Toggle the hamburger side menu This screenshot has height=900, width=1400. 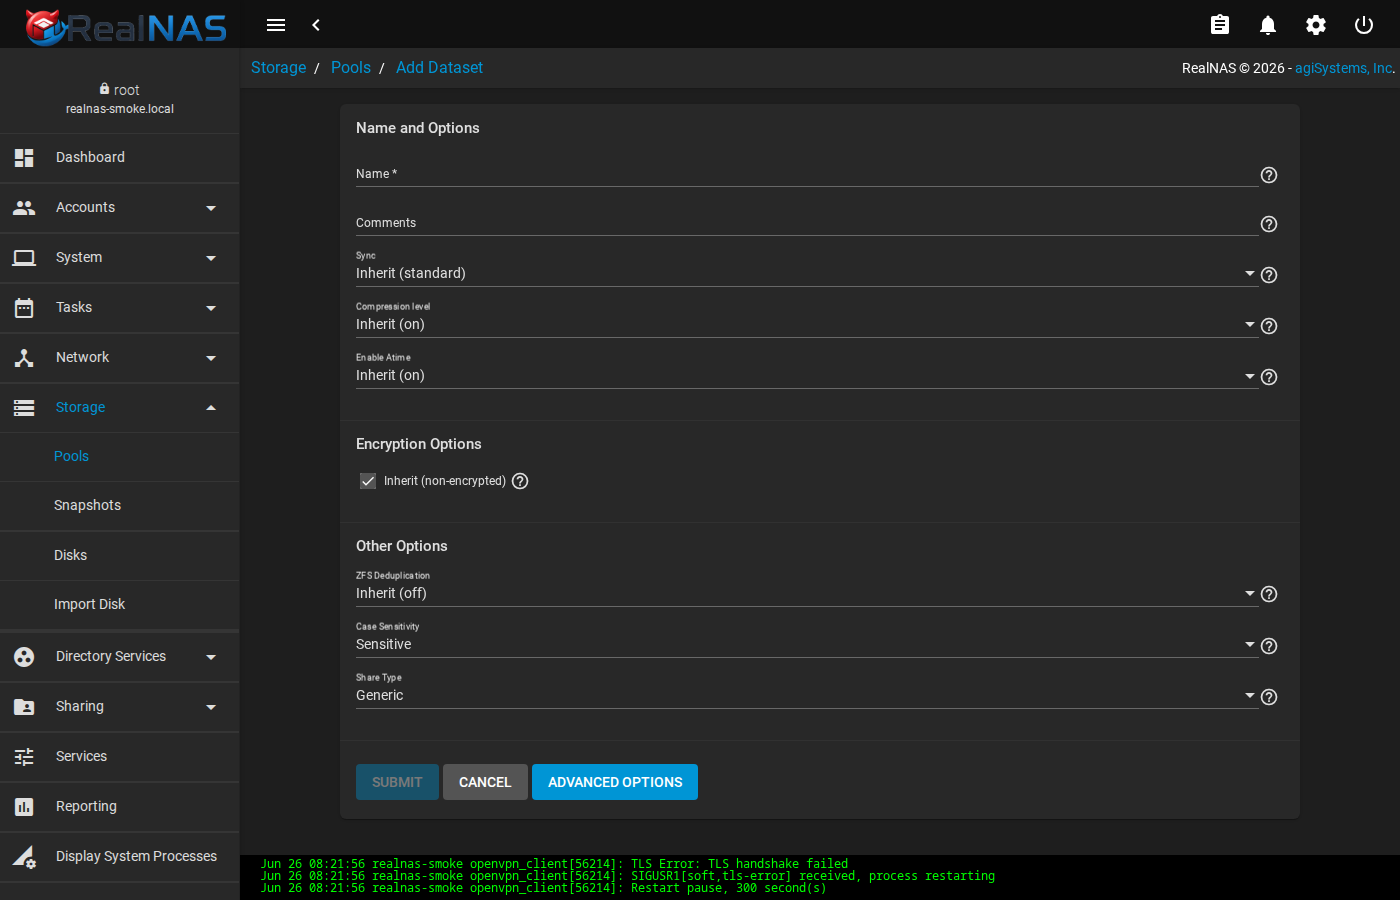tap(276, 25)
